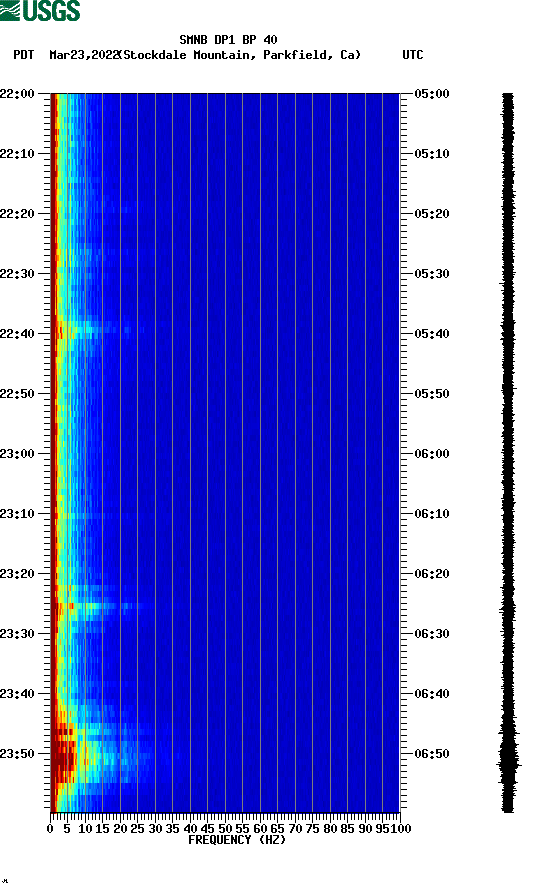Click the 22:50 PDT time label

coord(17,394)
